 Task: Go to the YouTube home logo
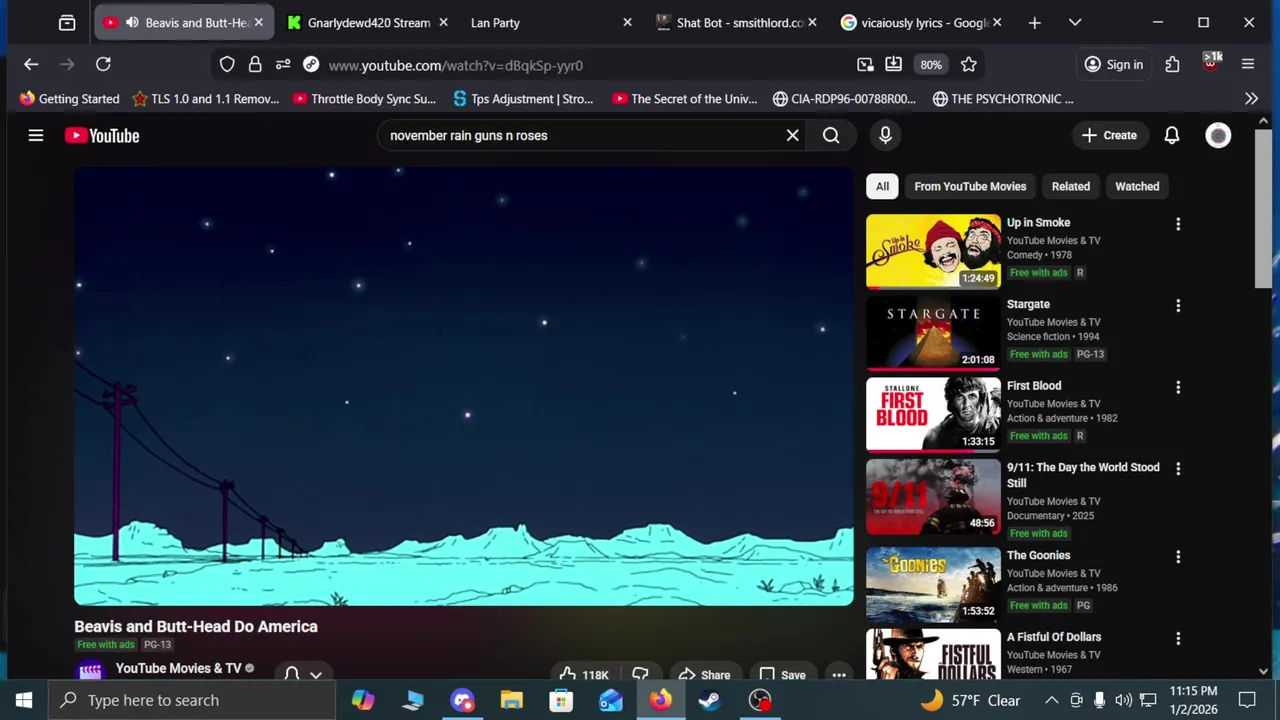(x=102, y=135)
